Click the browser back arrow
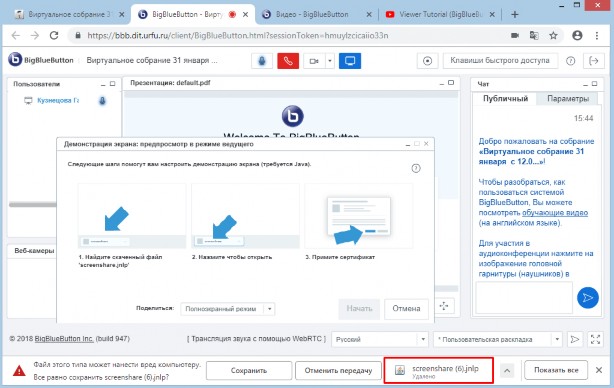 pos(16,36)
